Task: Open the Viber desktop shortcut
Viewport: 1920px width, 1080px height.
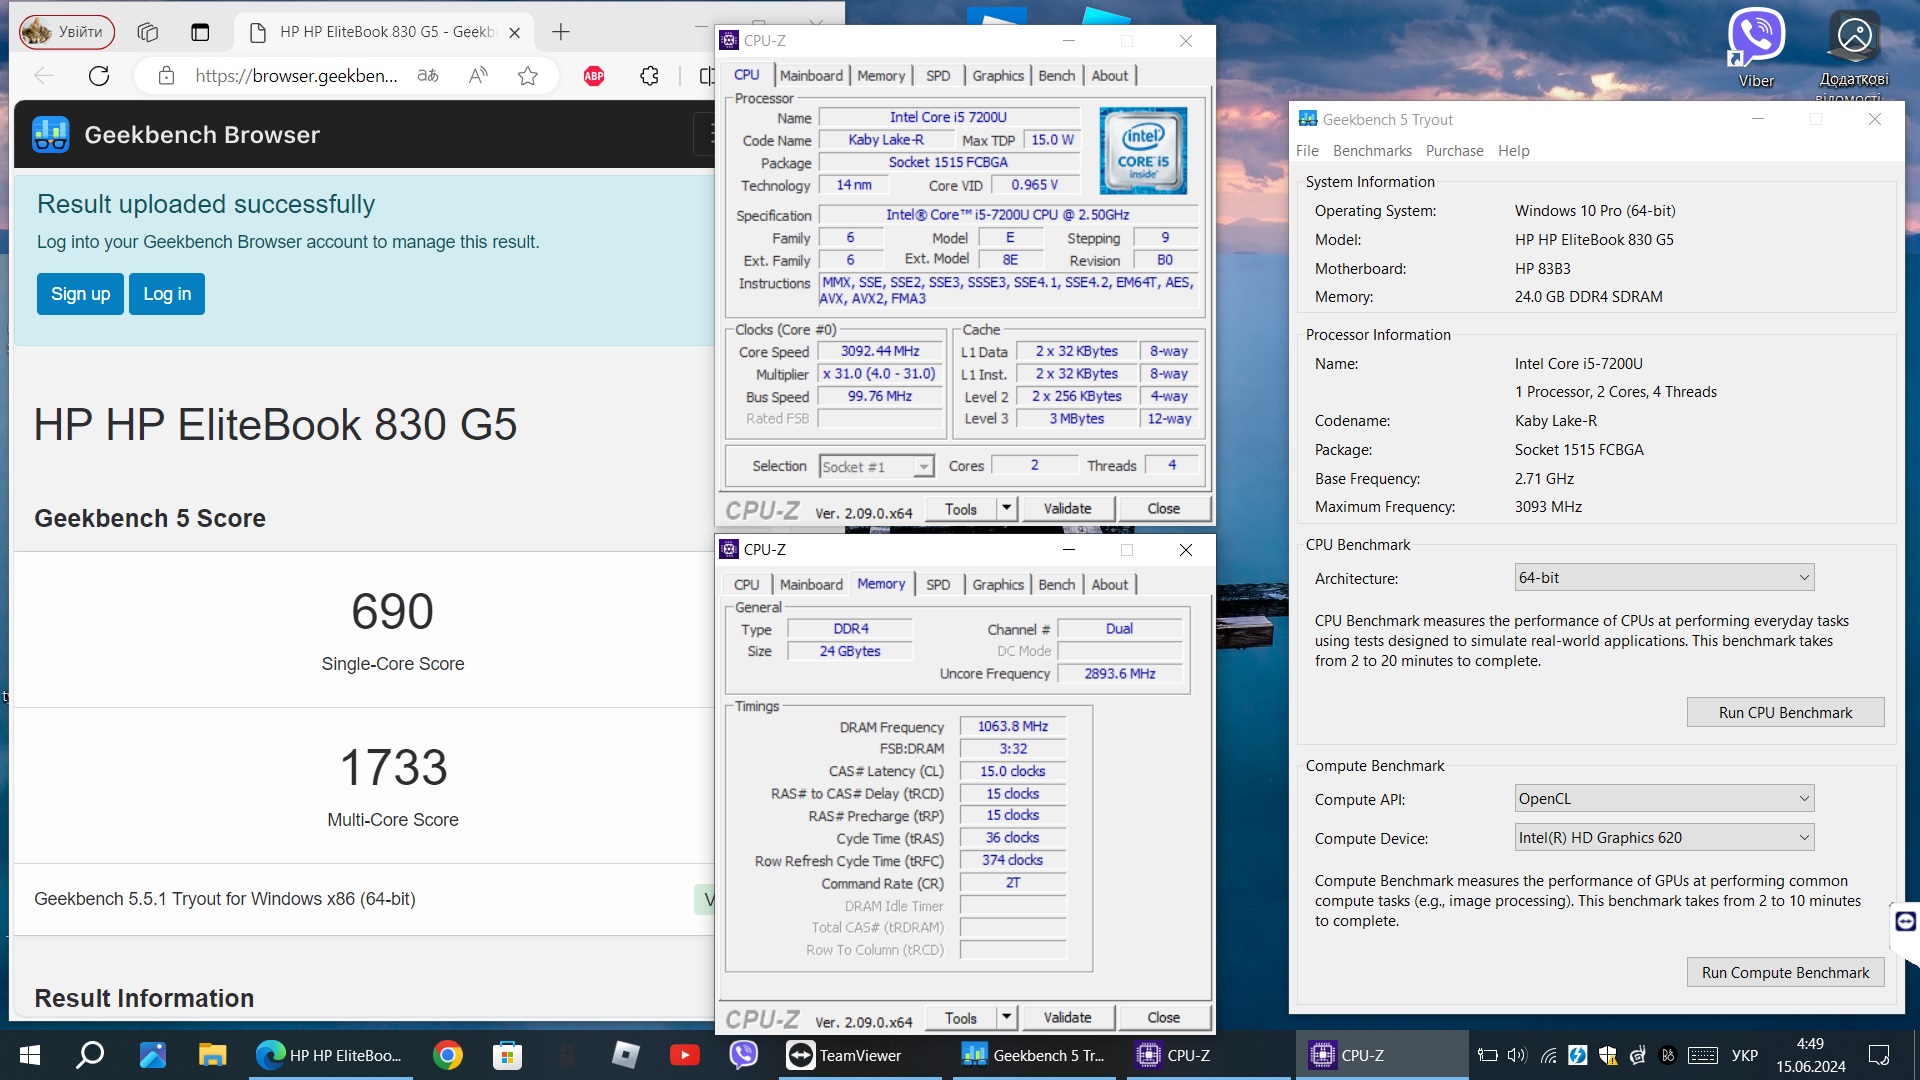Action: pos(1756,48)
